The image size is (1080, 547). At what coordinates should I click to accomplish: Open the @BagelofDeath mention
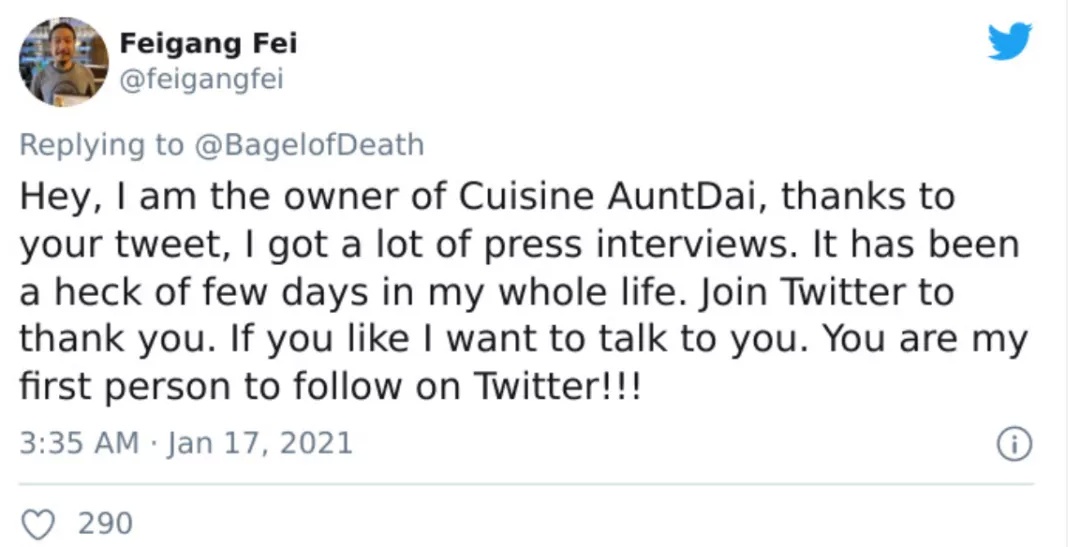pyautogui.click(x=310, y=145)
